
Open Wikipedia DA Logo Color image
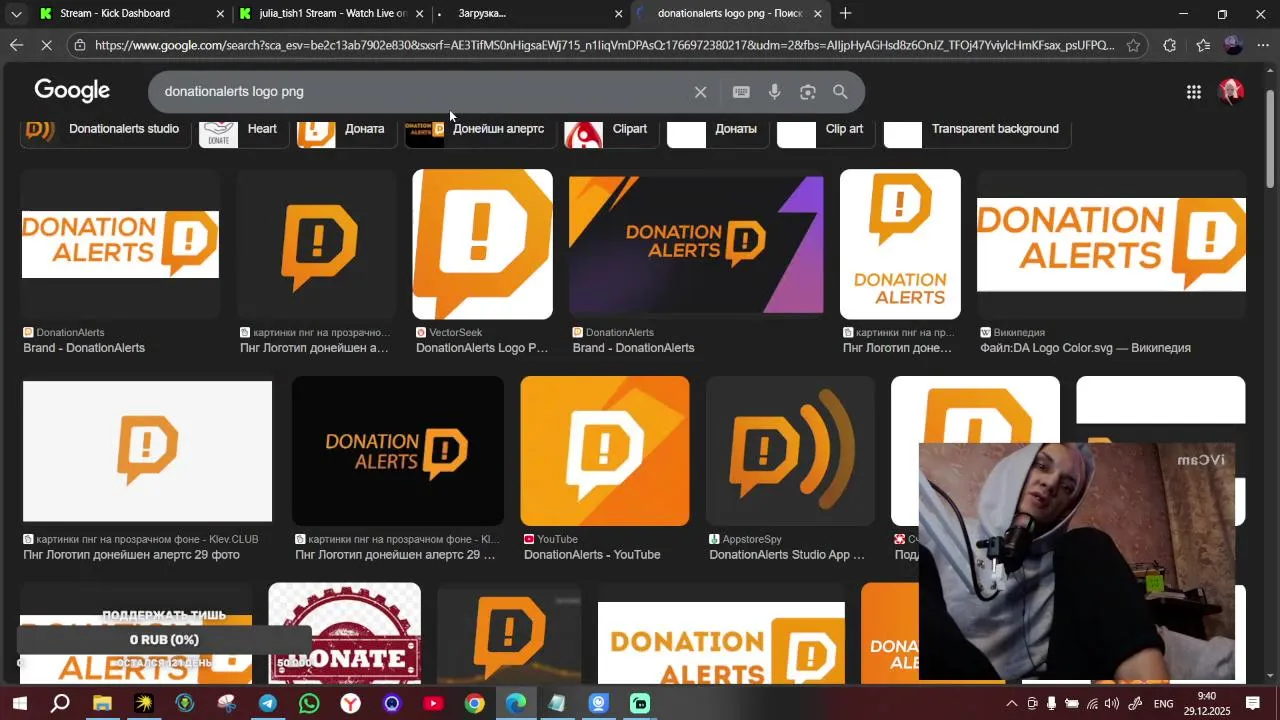pos(1111,244)
